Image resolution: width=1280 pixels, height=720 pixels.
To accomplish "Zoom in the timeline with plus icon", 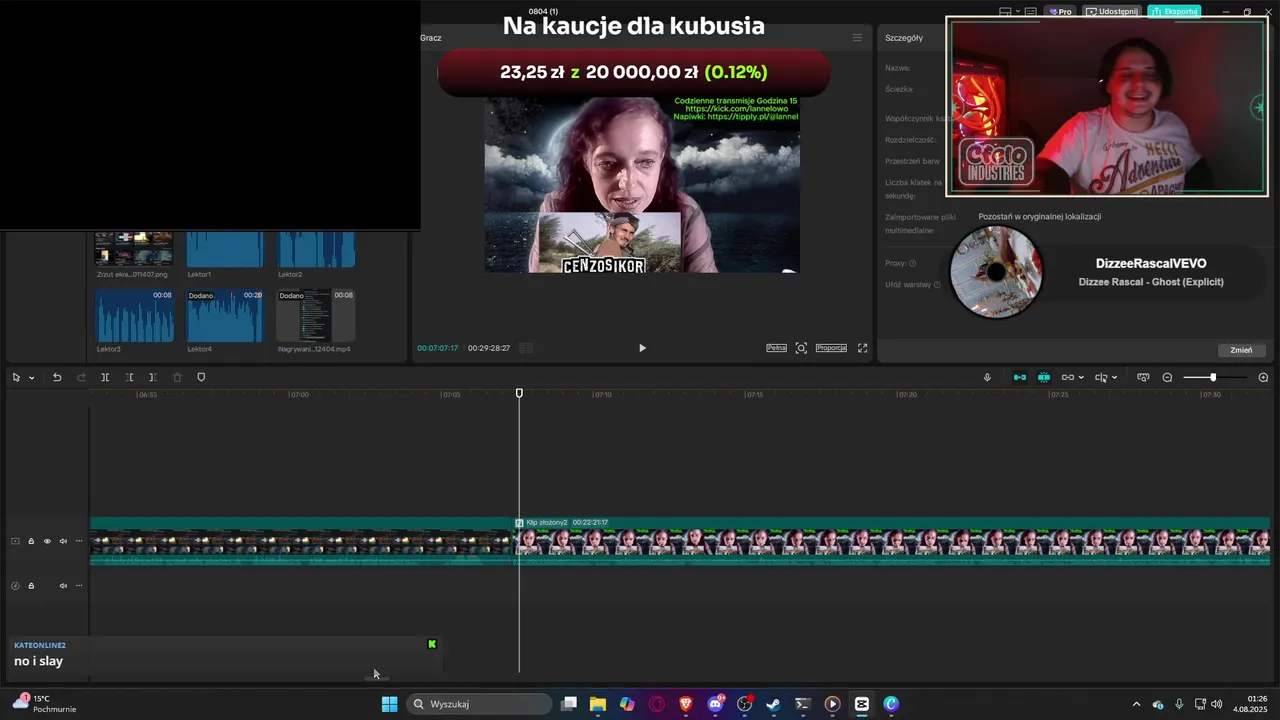I will tap(1263, 377).
